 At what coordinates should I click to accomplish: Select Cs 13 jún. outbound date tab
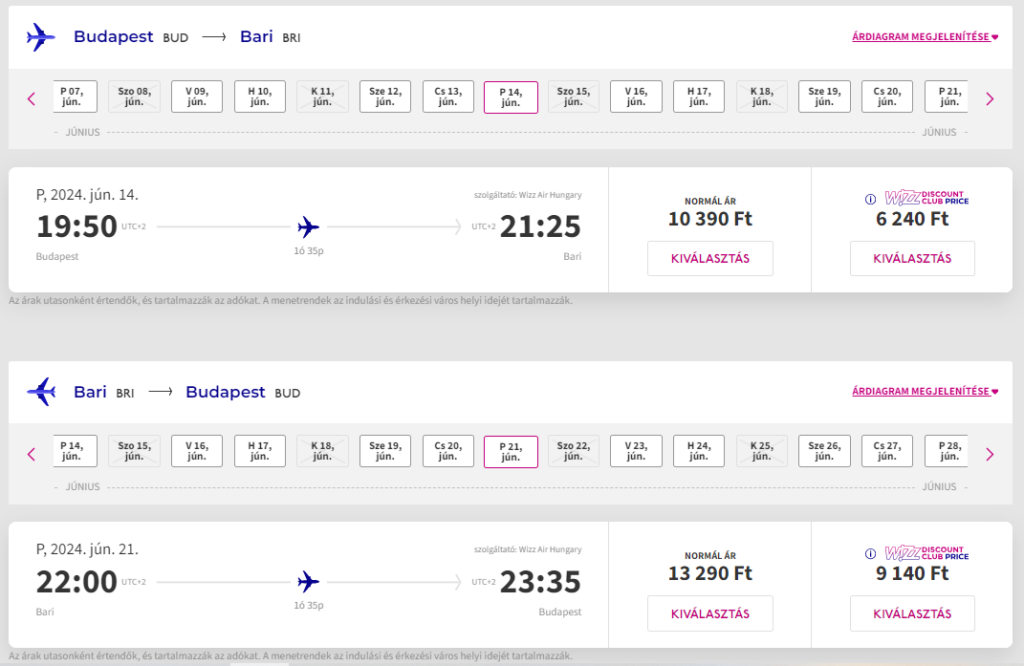(x=448, y=97)
